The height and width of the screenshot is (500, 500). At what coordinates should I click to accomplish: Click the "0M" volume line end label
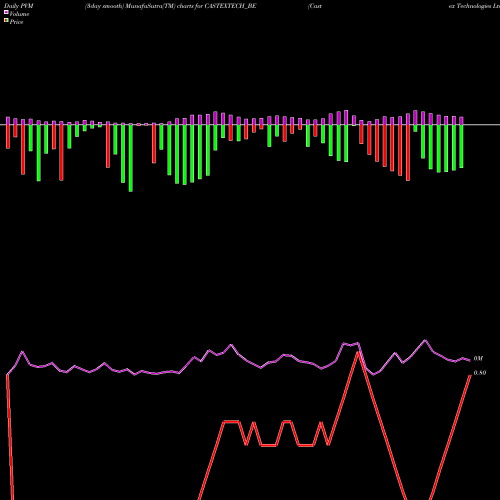(478, 359)
